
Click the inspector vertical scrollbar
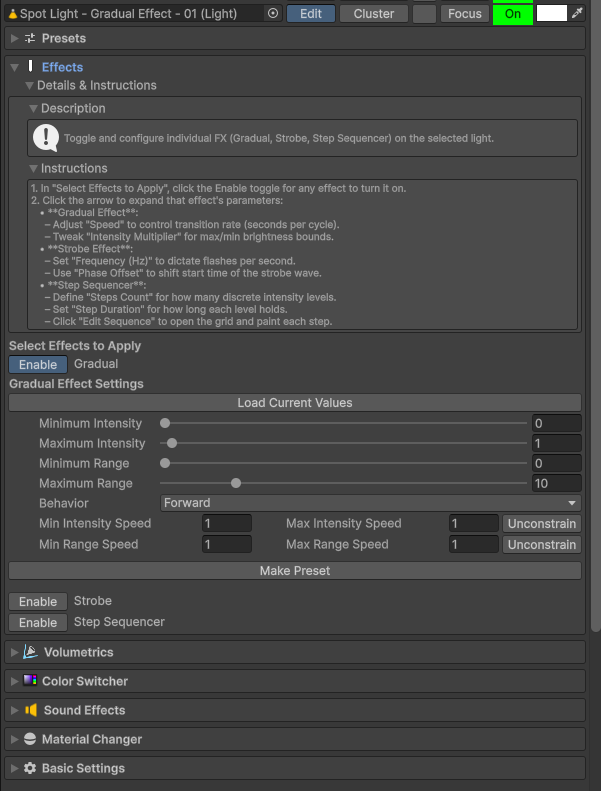(x=595, y=316)
